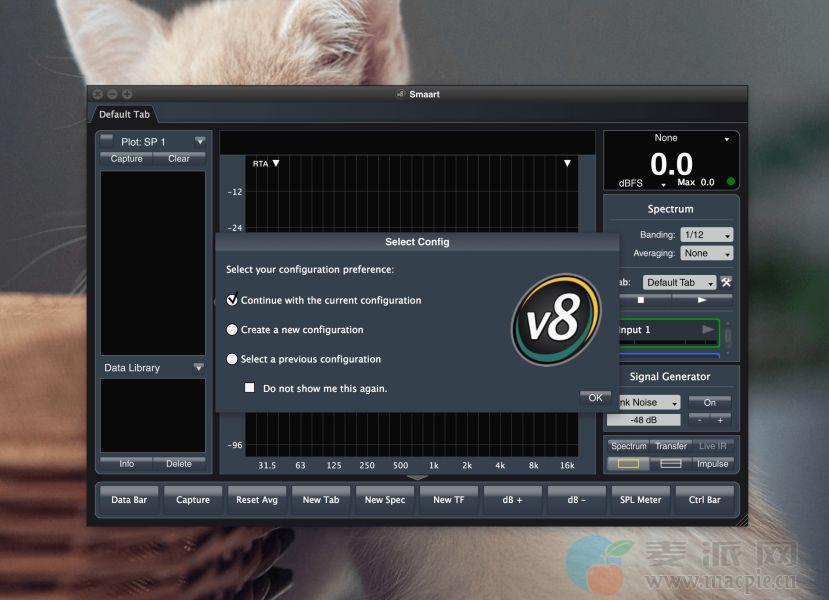Expand the Data Library menu arrow
The height and width of the screenshot is (600, 829).
point(198,368)
